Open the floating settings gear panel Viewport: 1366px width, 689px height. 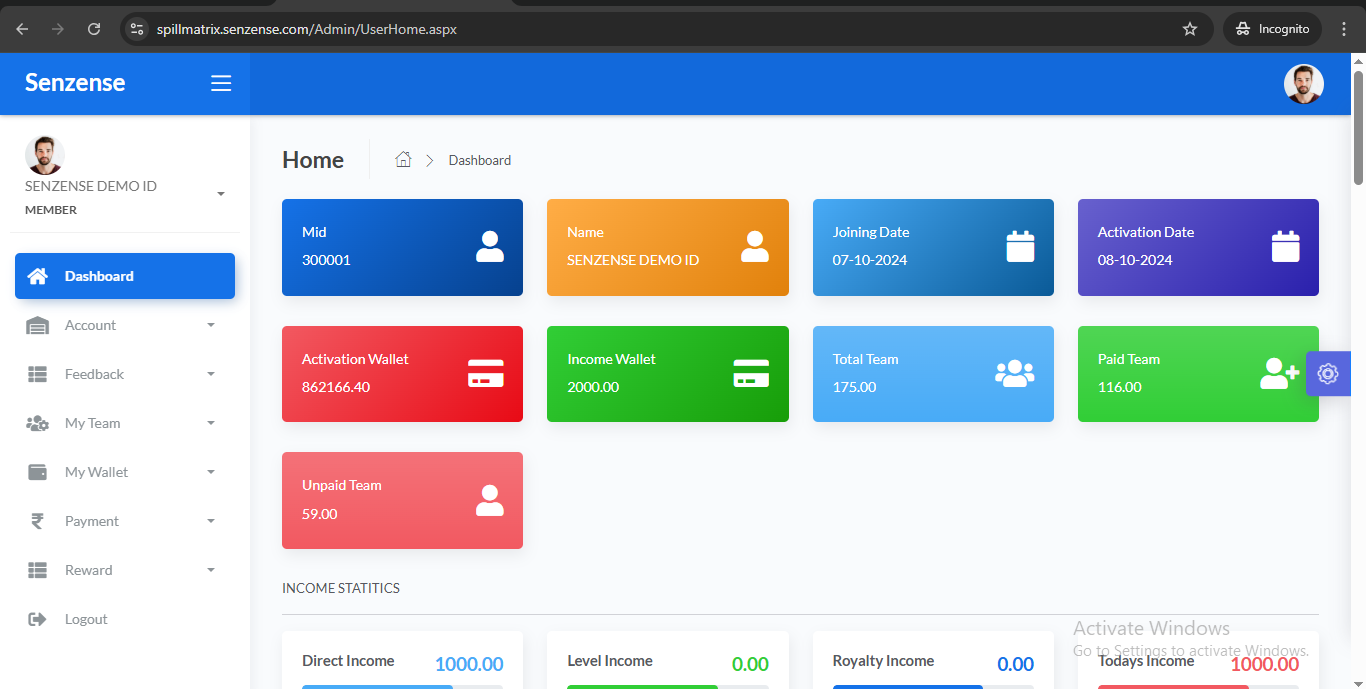1328,373
